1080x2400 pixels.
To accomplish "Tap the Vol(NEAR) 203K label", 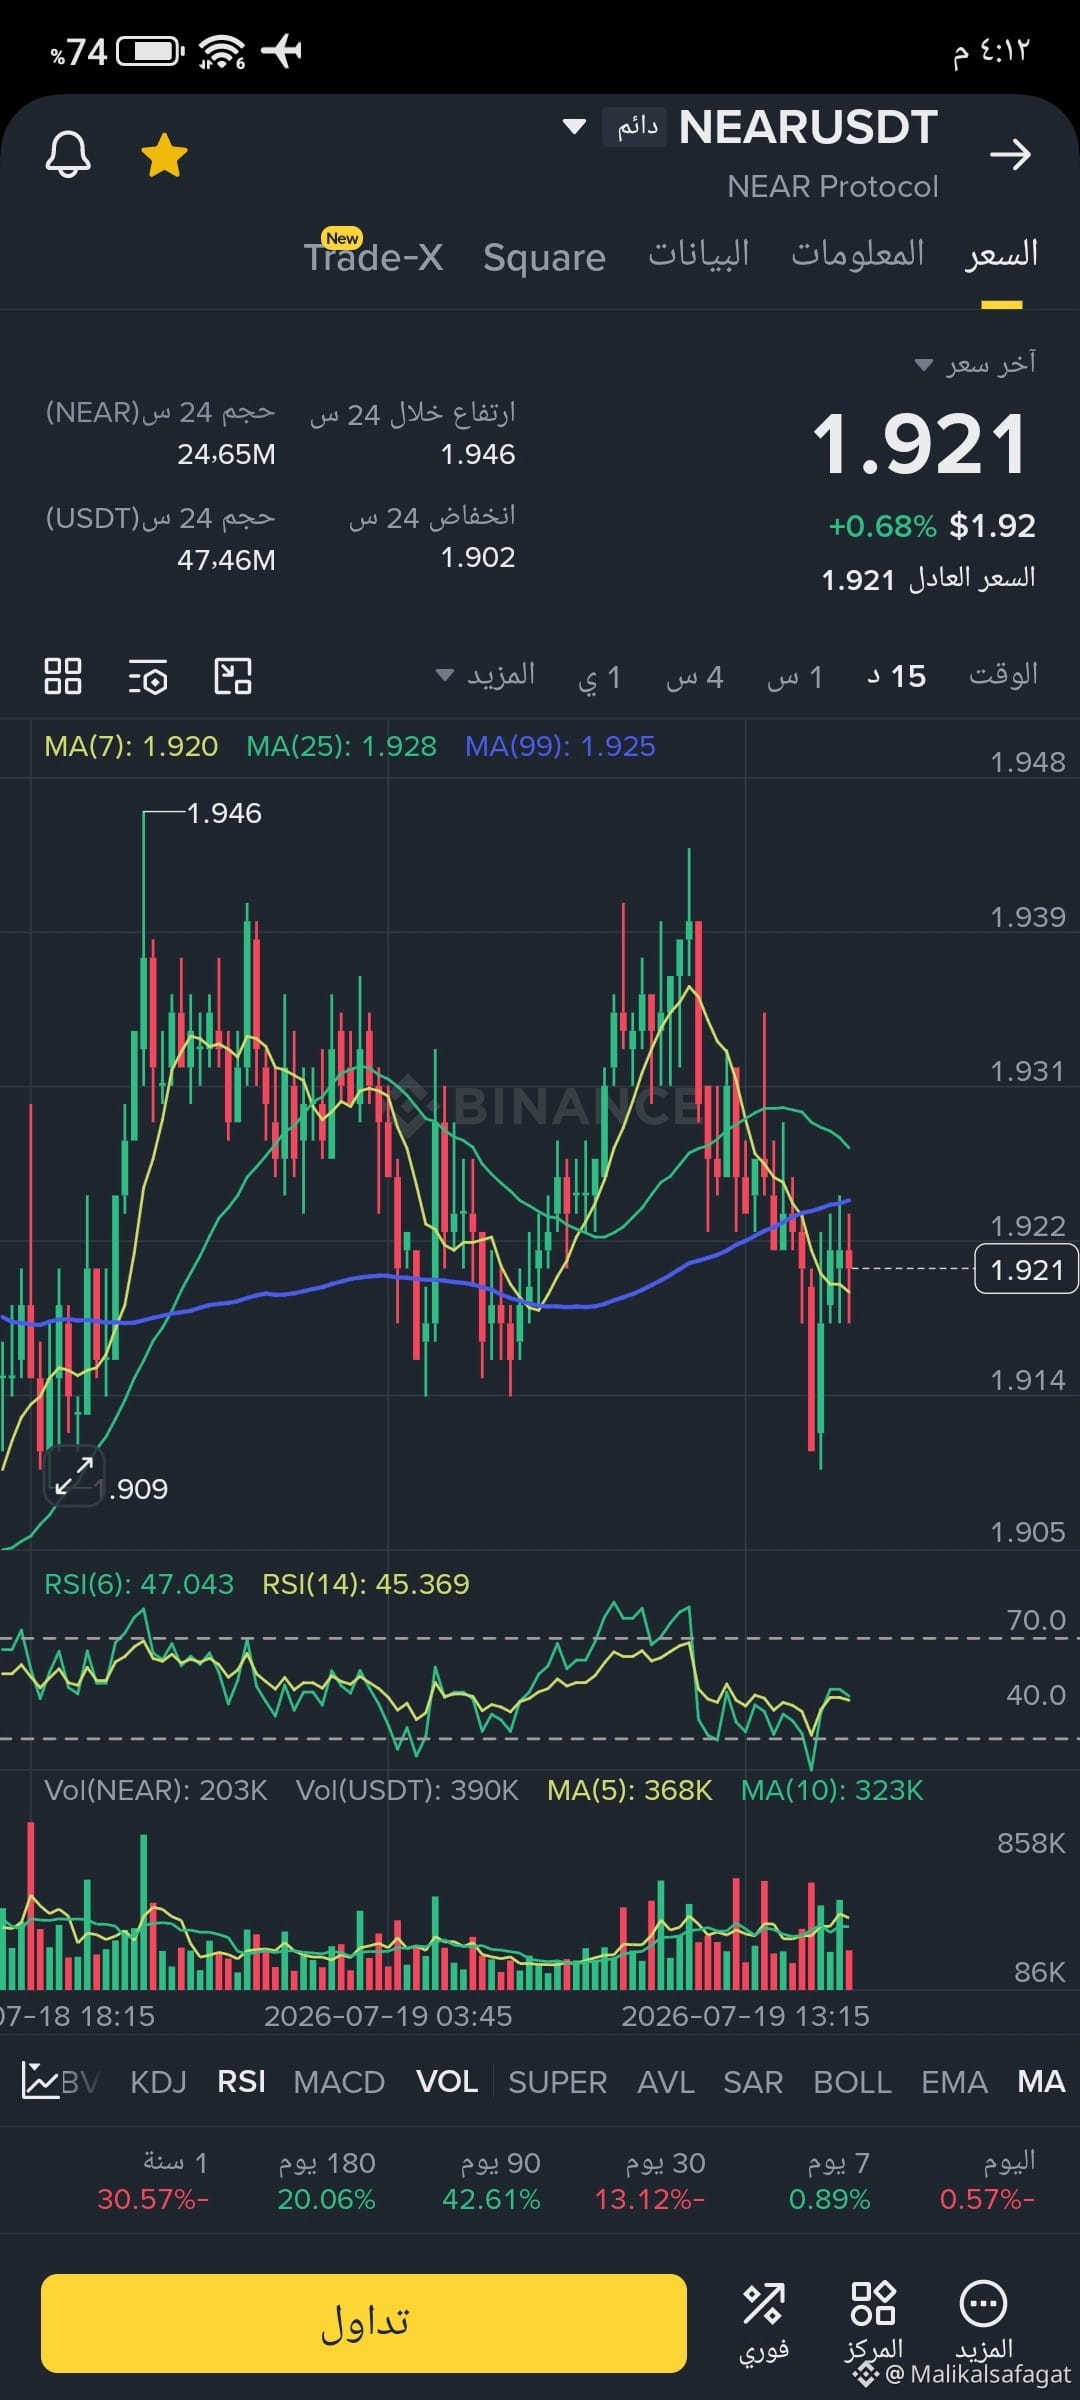I will point(156,1790).
